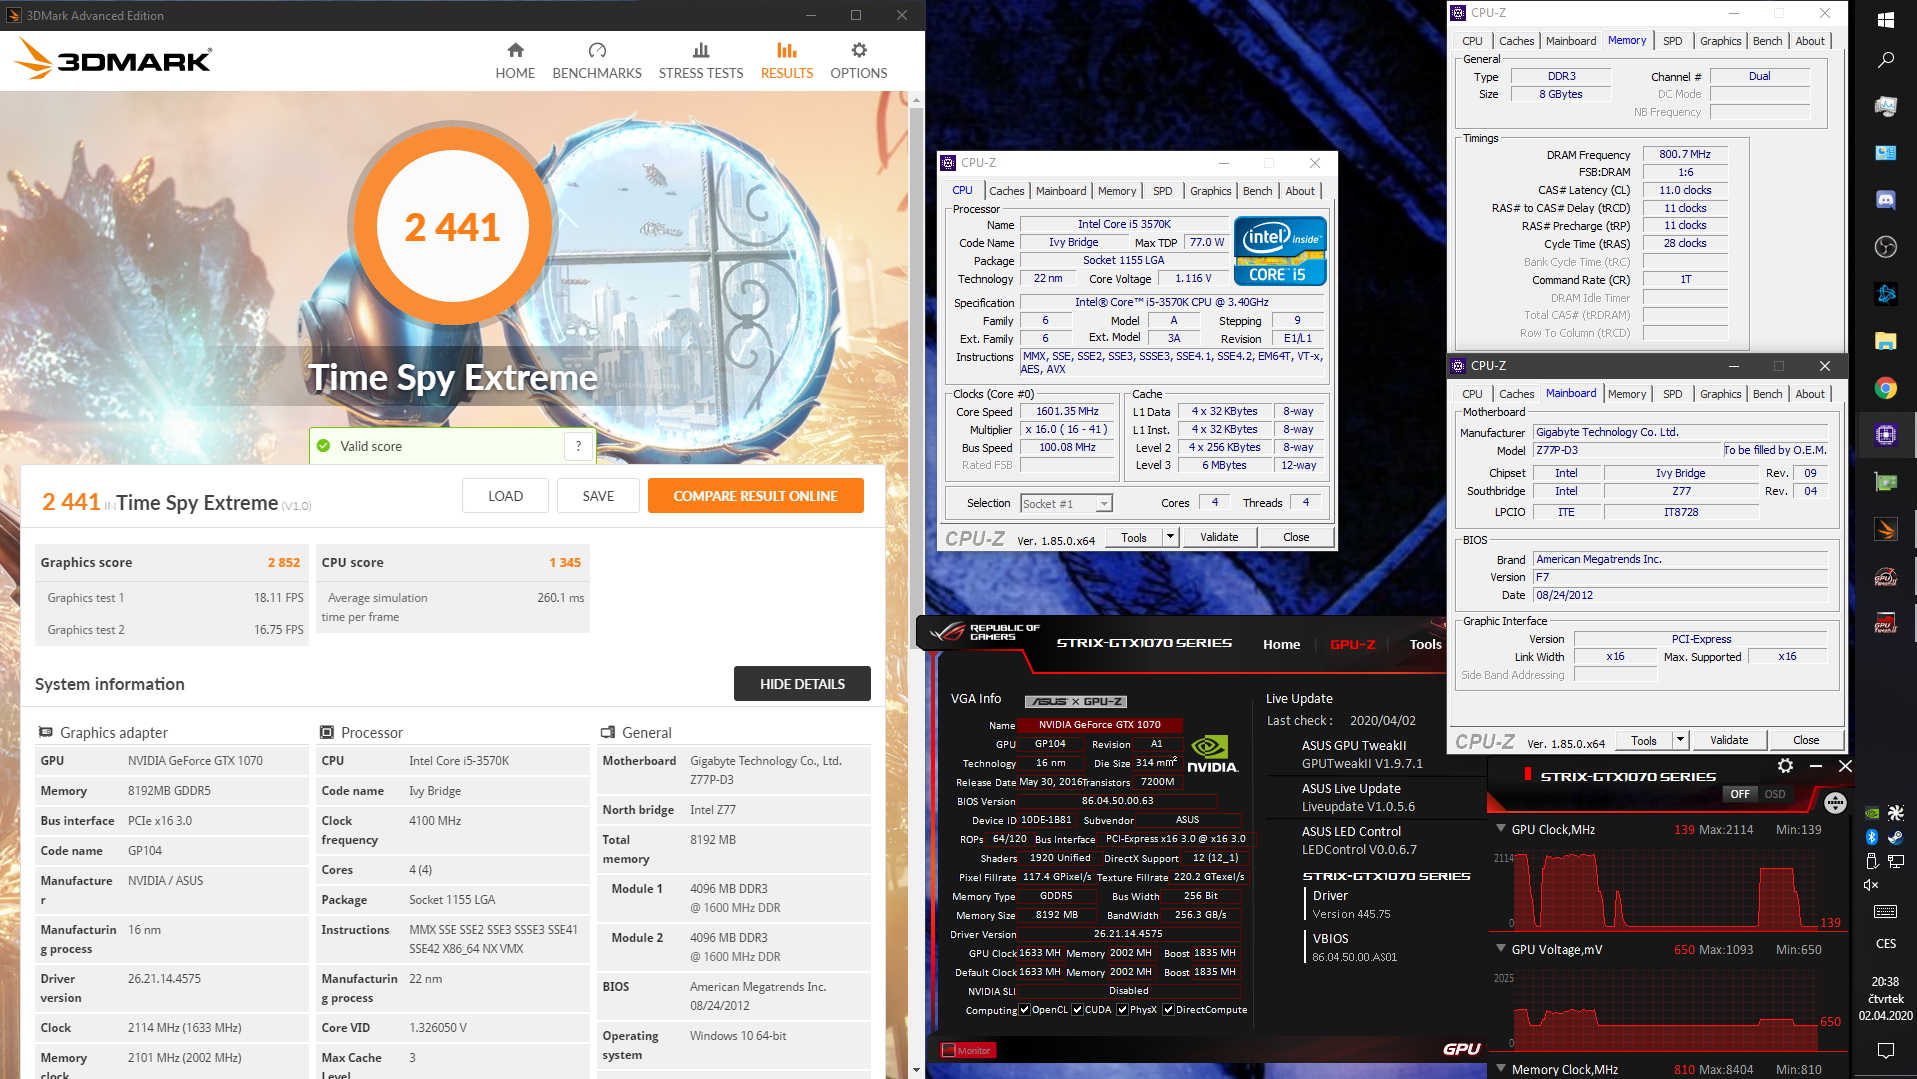This screenshot has height=1079, width=1917.
Task: Click COMPARE RESULT ONLINE
Action: point(755,496)
